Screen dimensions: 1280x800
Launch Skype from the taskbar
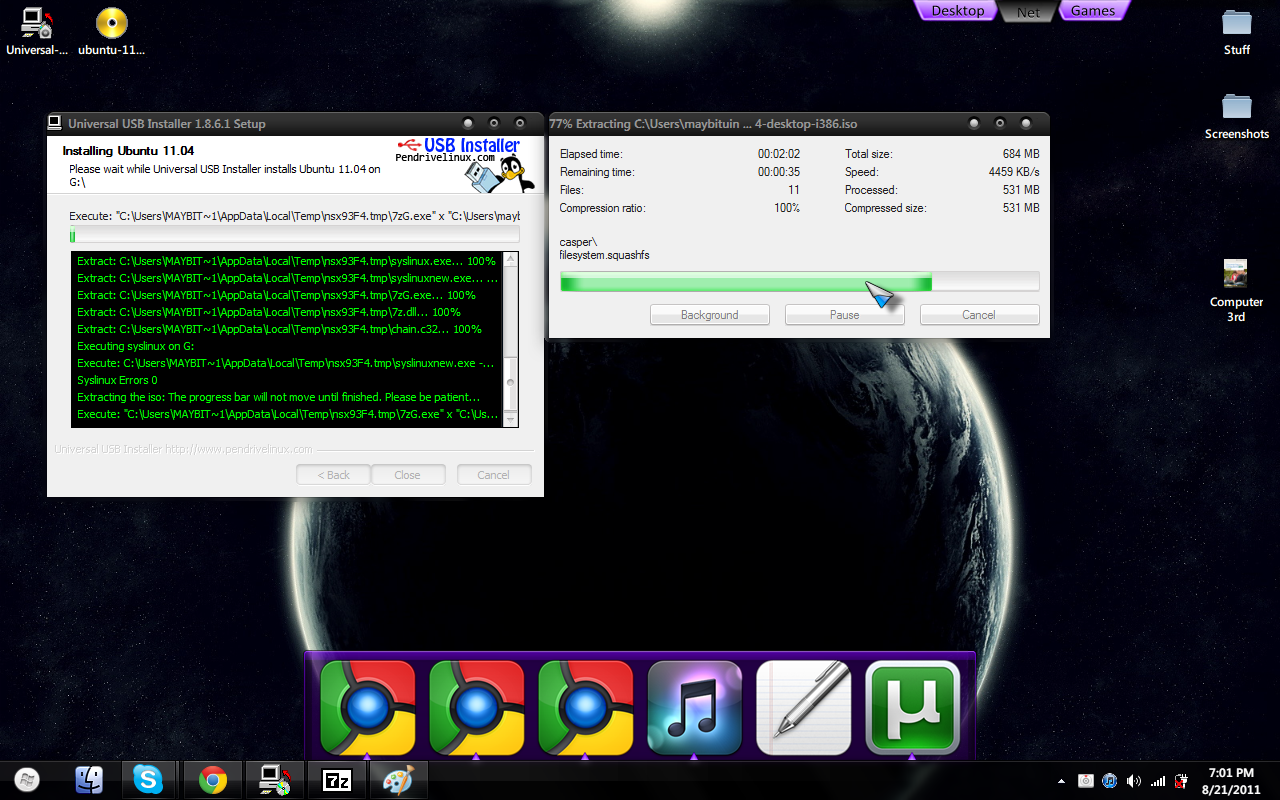coord(149,779)
